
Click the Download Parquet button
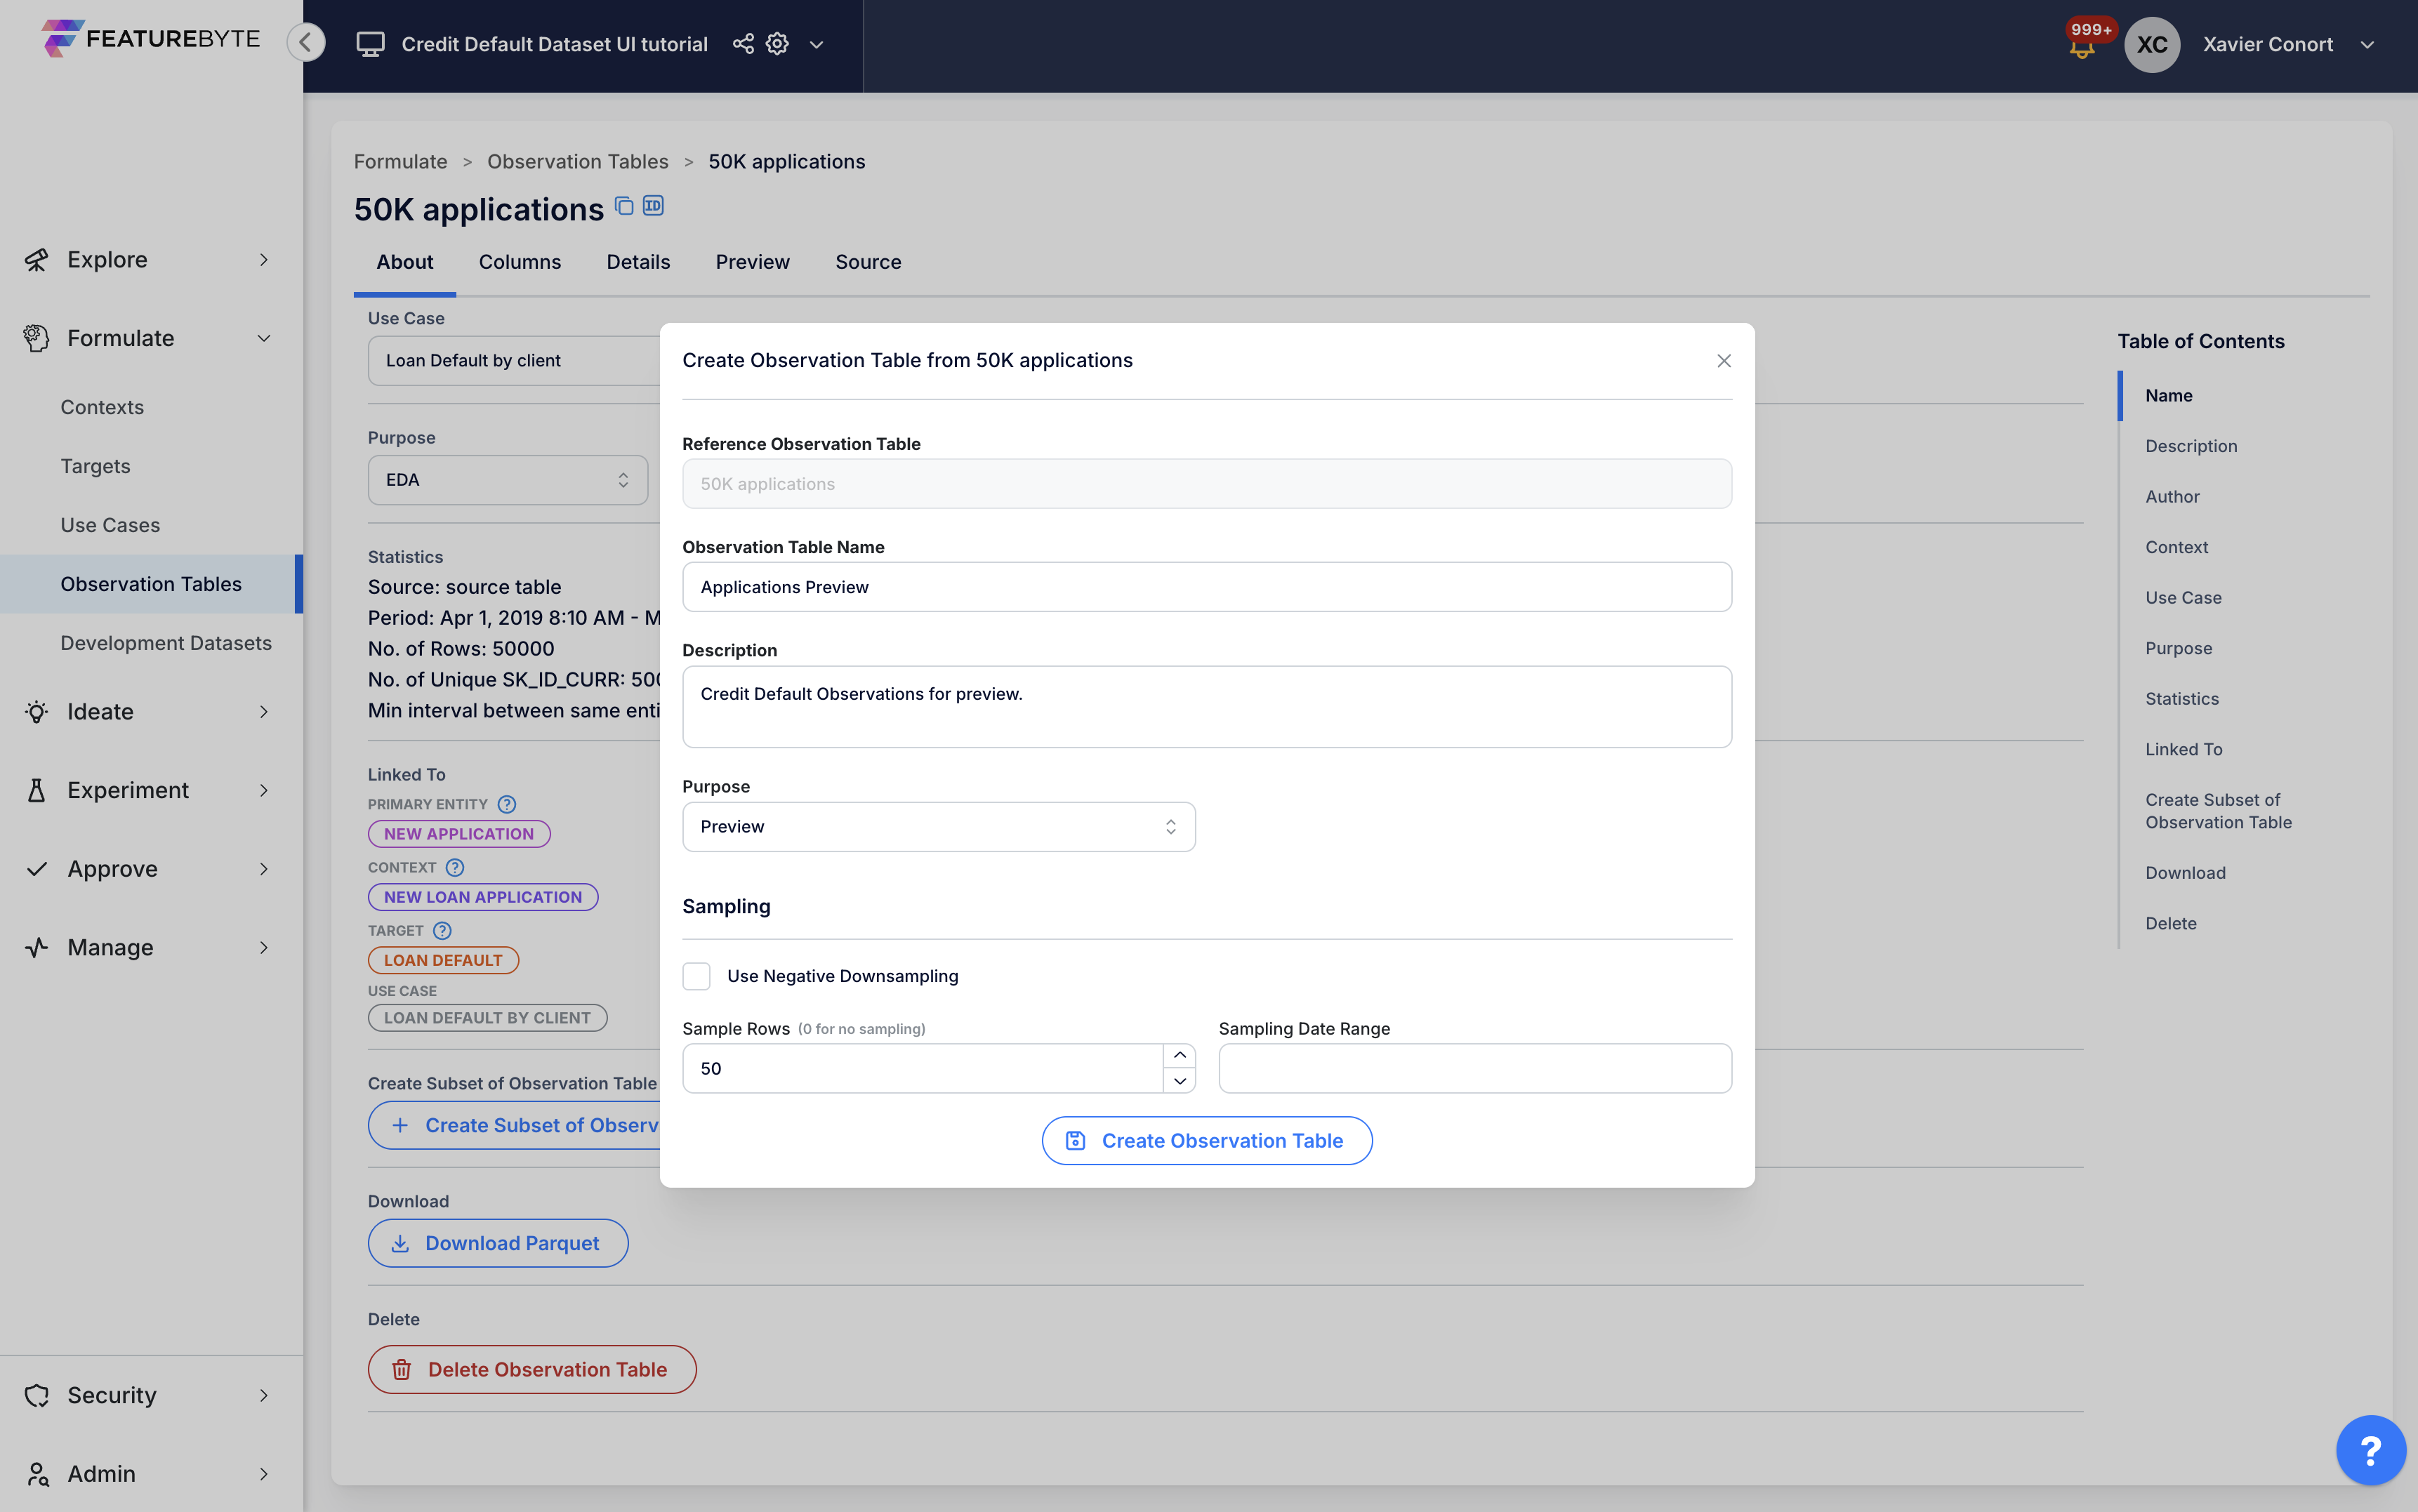coord(497,1243)
